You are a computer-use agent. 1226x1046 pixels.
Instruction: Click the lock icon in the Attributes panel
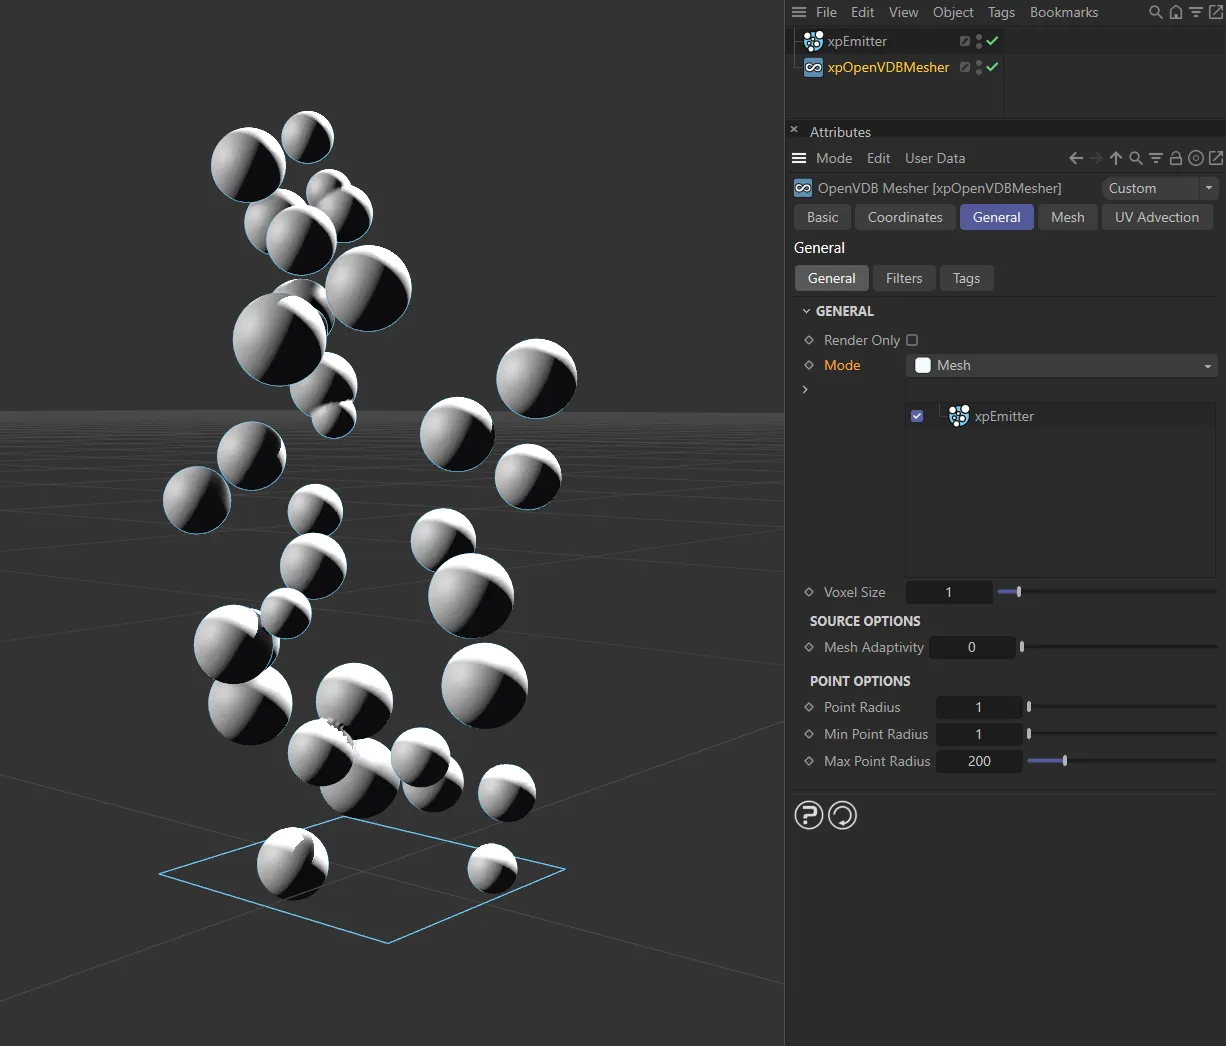coord(1176,158)
